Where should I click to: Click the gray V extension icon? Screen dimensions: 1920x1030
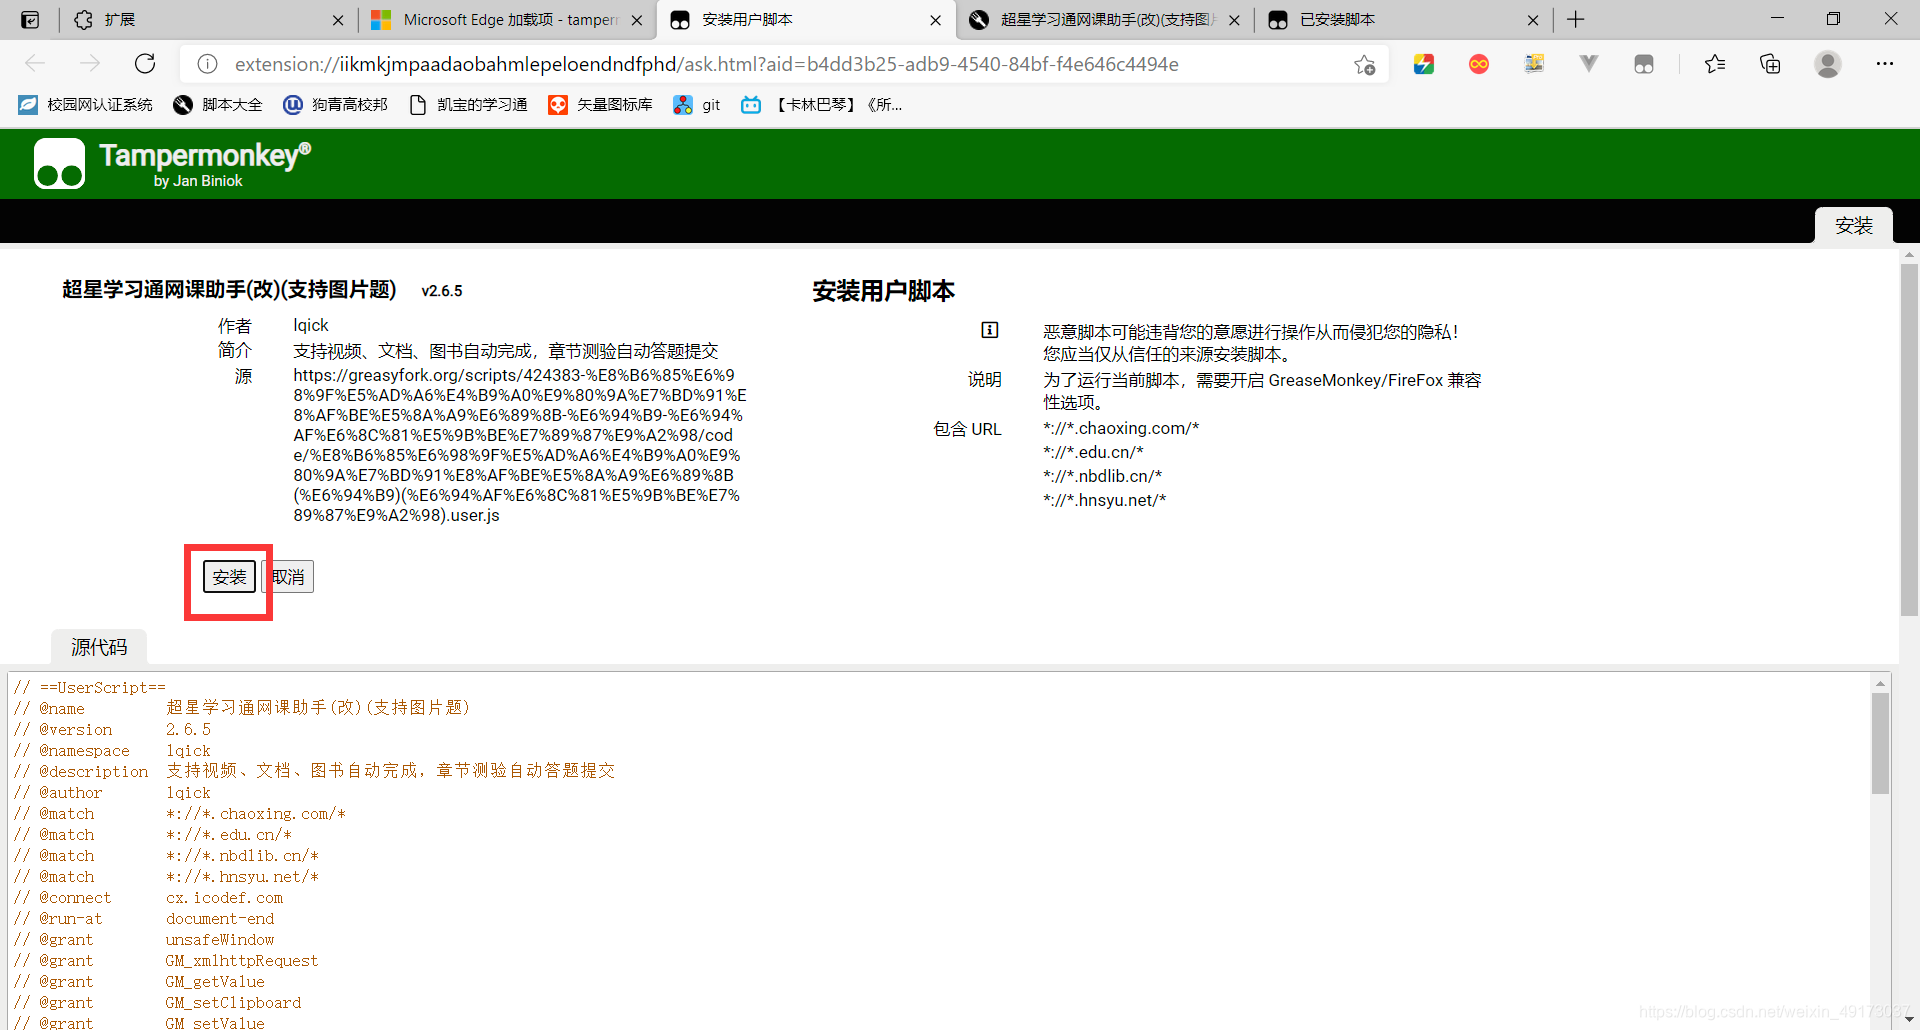(x=1588, y=64)
